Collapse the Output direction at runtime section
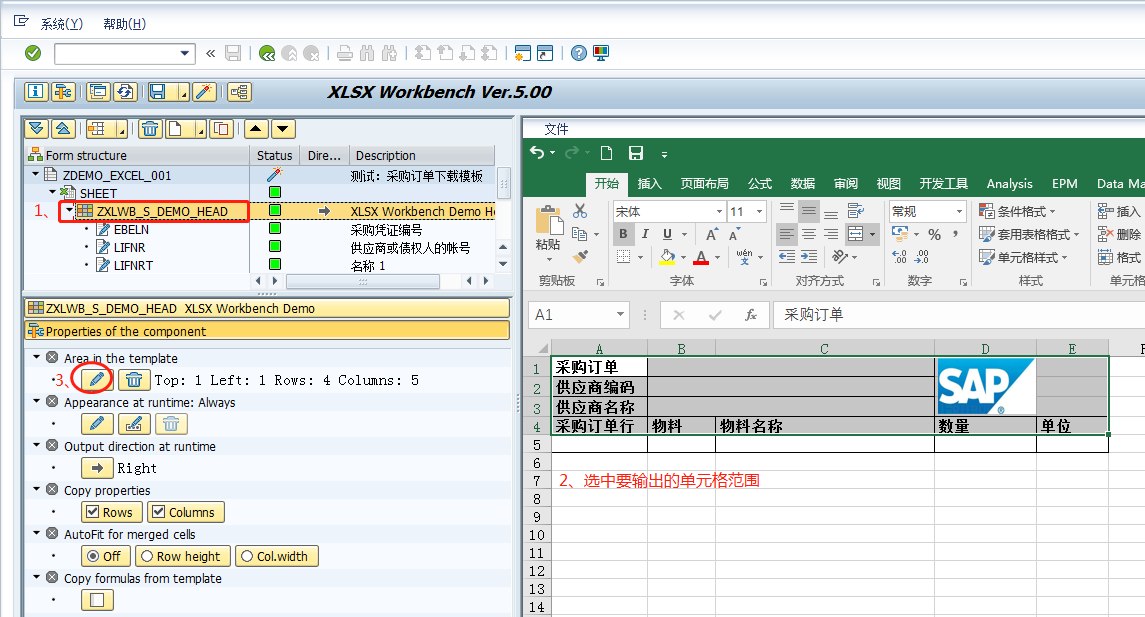This screenshot has width=1145, height=617. 37,445
